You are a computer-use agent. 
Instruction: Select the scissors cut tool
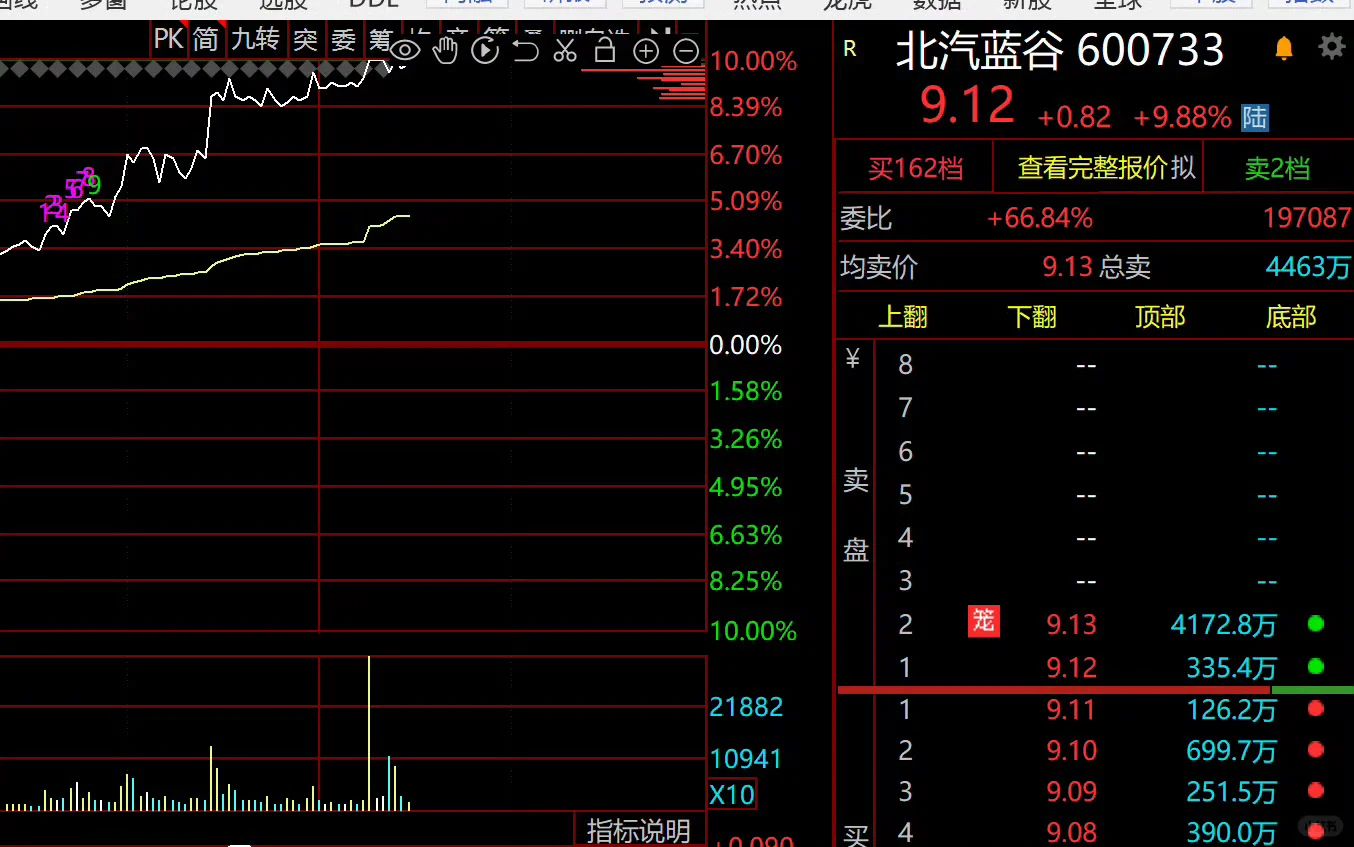(x=565, y=49)
